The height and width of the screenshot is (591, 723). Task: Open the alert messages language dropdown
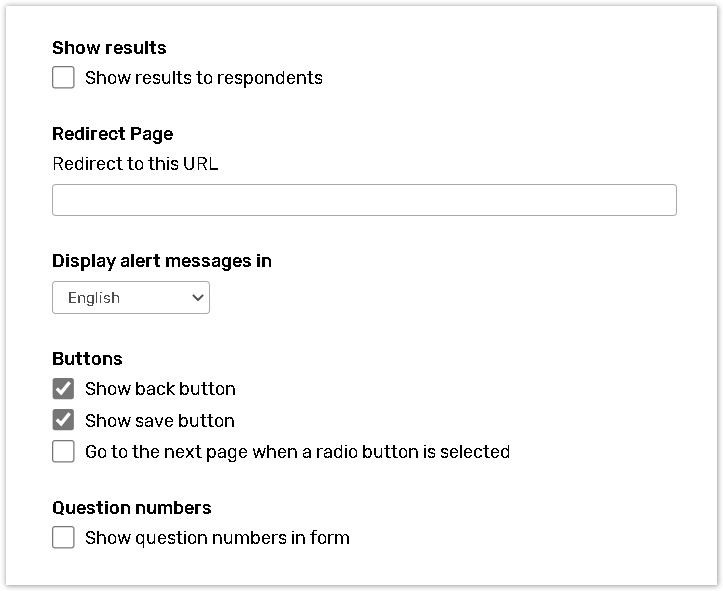pyautogui.click(x=131, y=298)
